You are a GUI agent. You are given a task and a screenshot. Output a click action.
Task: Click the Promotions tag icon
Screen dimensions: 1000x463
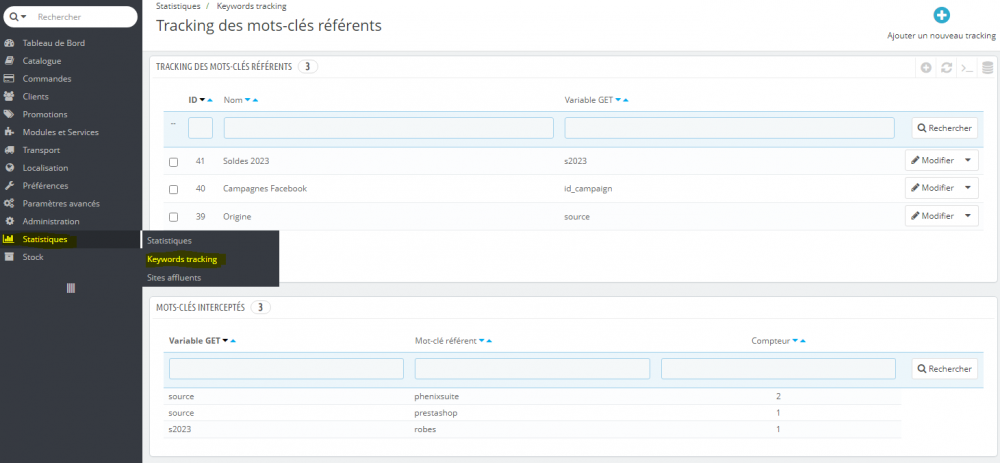[9, 115]
